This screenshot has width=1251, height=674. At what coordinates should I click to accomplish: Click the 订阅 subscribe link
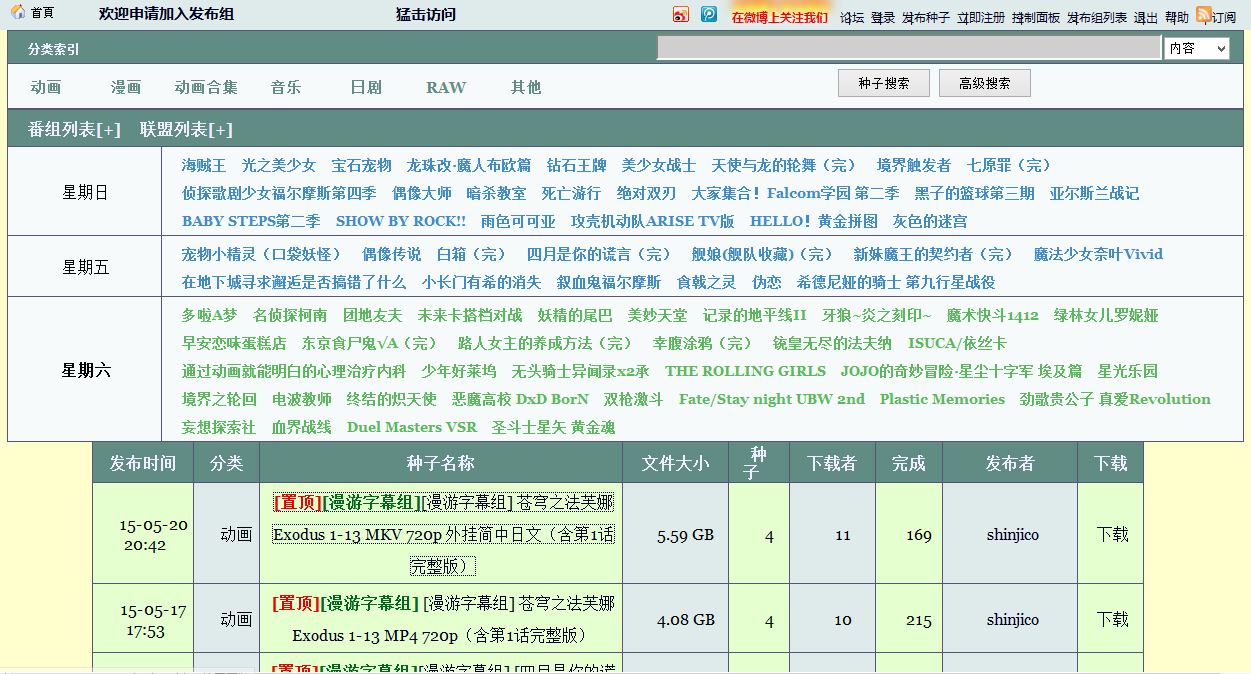coord(1224,17)
